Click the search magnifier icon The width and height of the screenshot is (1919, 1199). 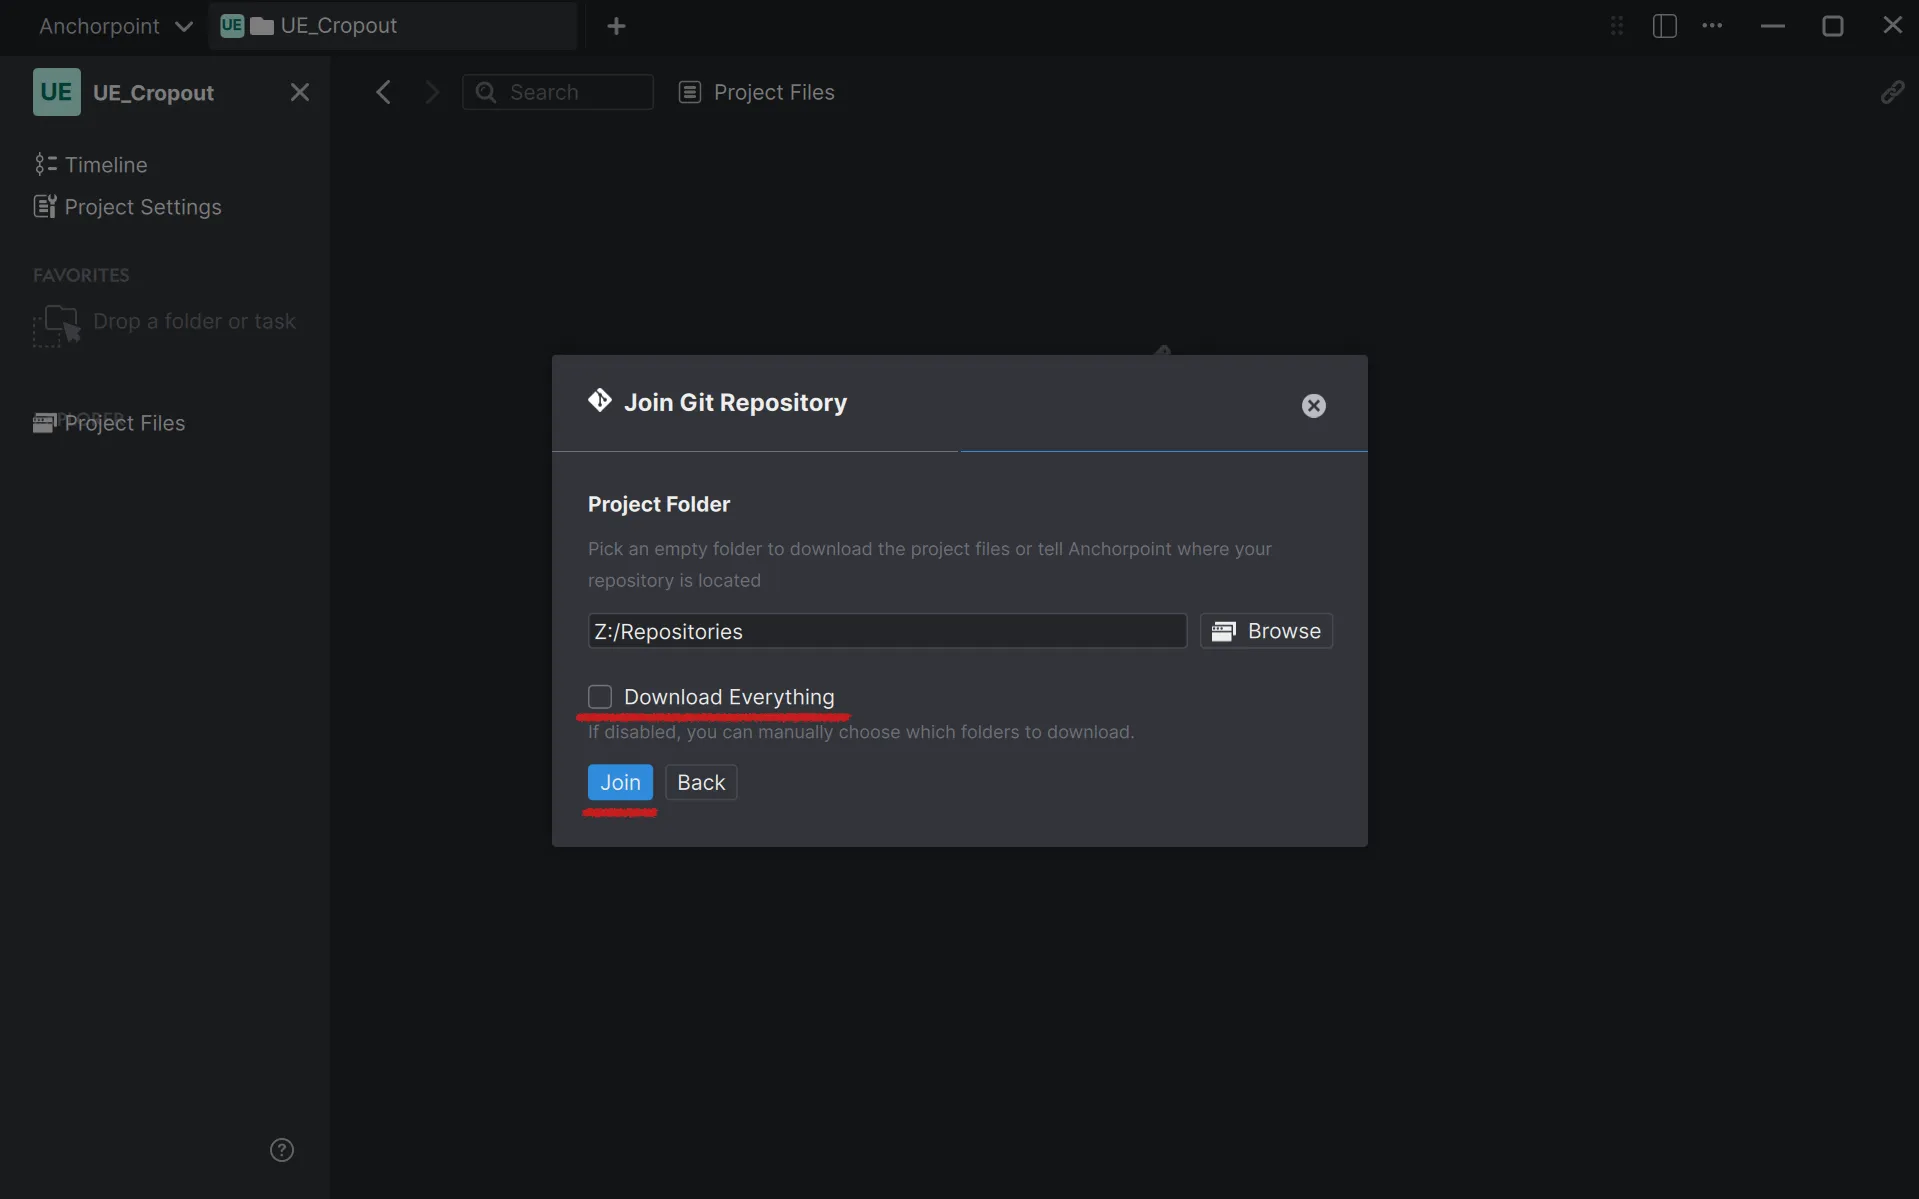tap(487, 92)
